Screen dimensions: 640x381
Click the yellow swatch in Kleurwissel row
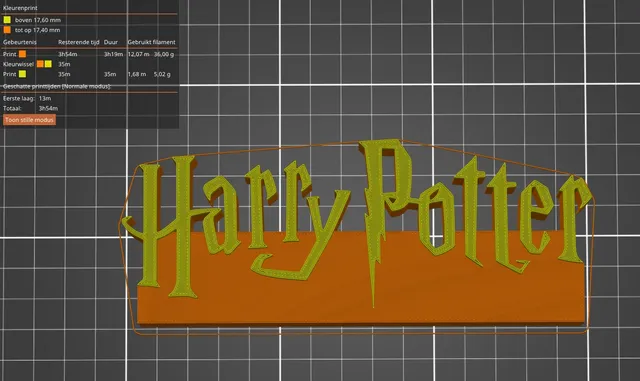click(48, 64)
